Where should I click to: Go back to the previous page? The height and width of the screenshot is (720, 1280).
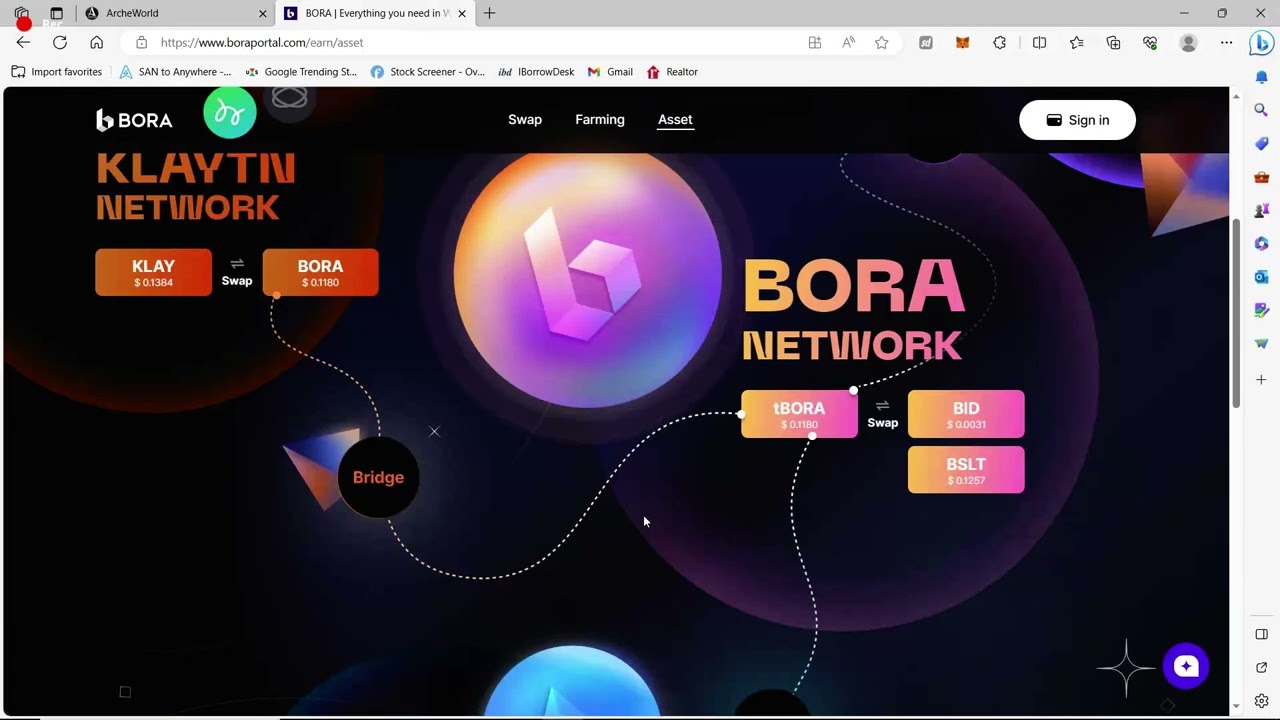pos(23,43)
